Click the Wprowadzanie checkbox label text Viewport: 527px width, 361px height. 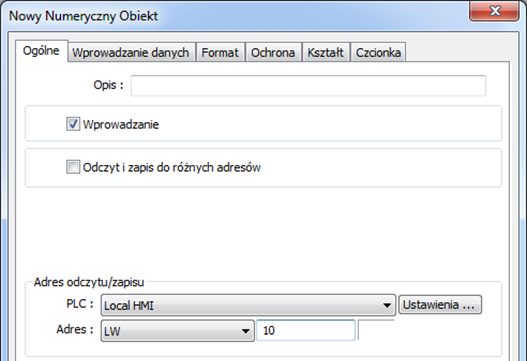[121, 124]
